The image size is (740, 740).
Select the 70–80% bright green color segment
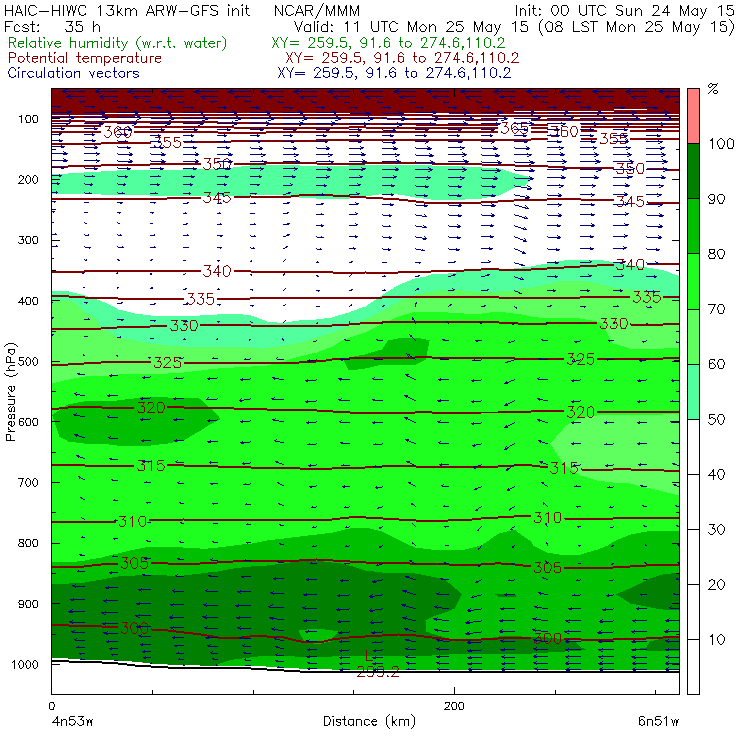coord(693,281)
